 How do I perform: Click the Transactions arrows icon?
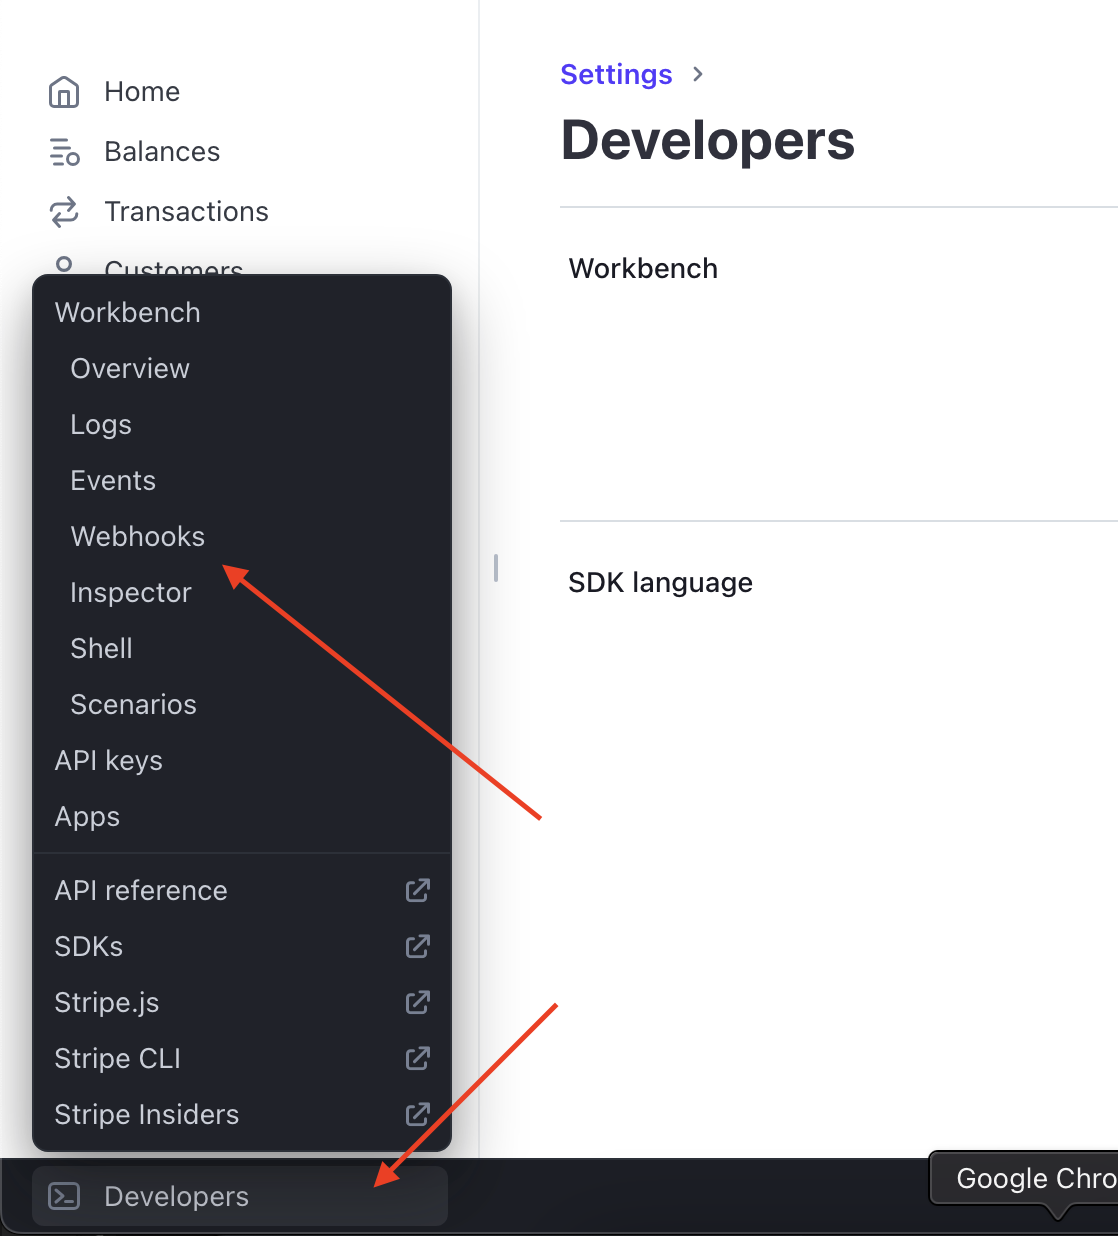64,212
